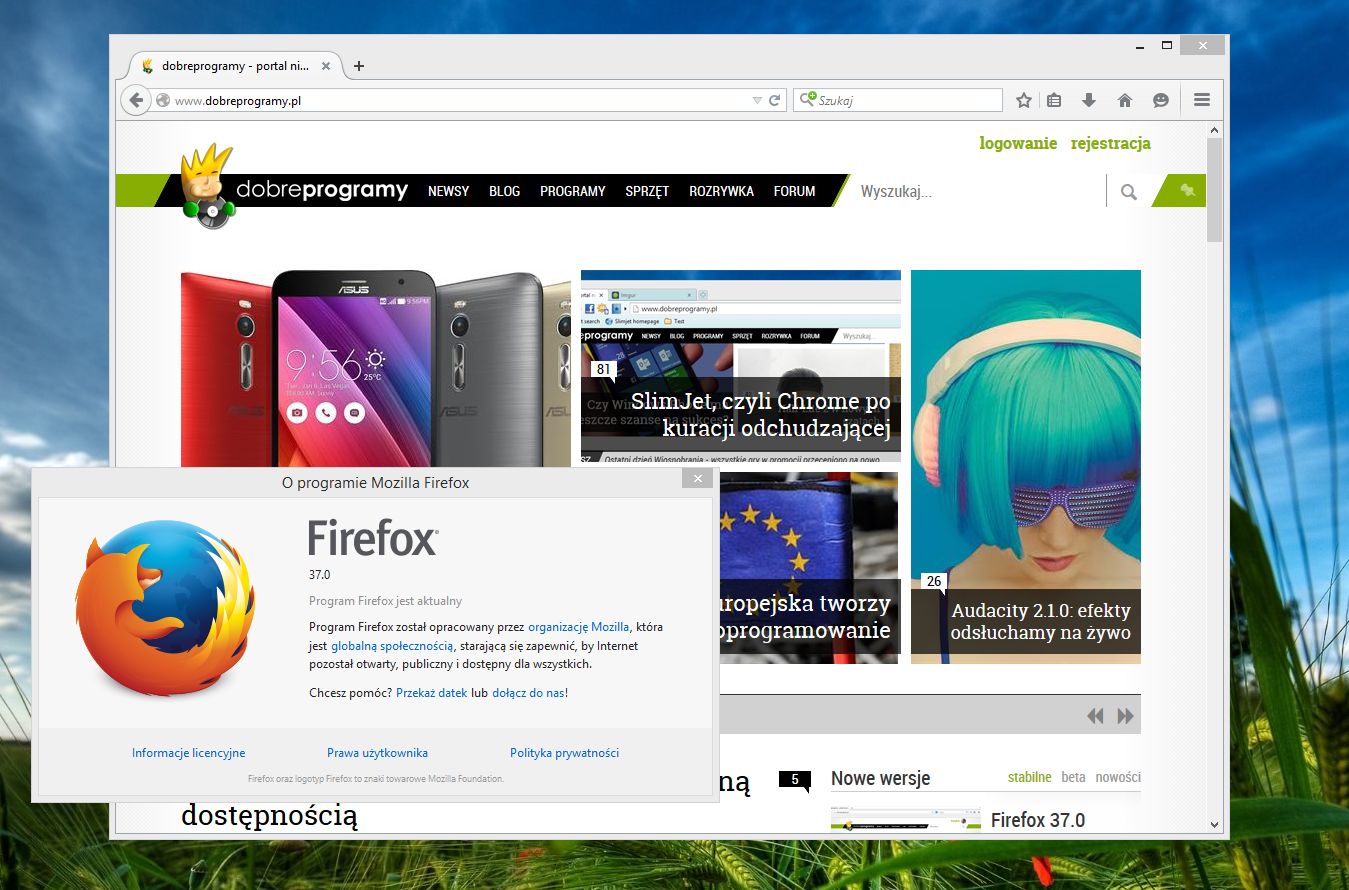The width and height of the screenshot is (1349, 890).
Task: Reload the page with refresh icon
Action: [x=774, y=100]
